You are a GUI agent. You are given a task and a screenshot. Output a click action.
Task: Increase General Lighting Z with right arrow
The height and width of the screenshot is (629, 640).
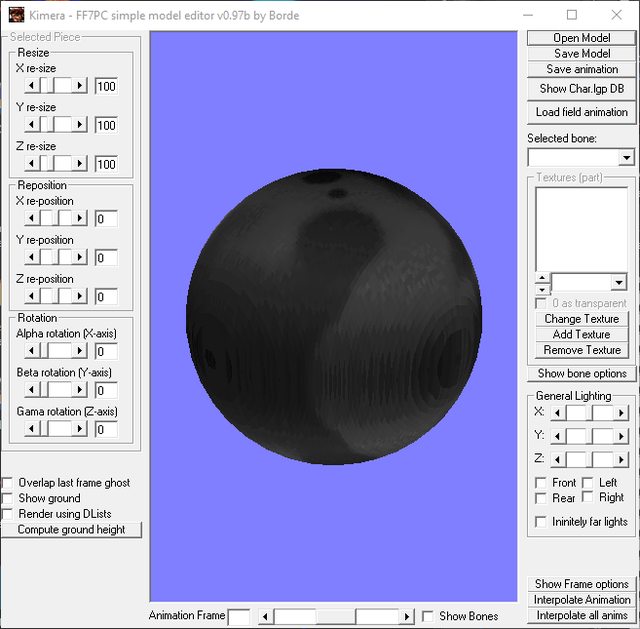click(x=620, y=460)
